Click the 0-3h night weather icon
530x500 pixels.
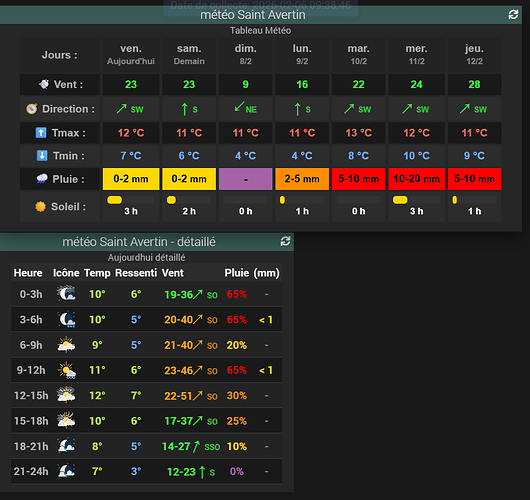pyautogui.click(x=66, y=294)
